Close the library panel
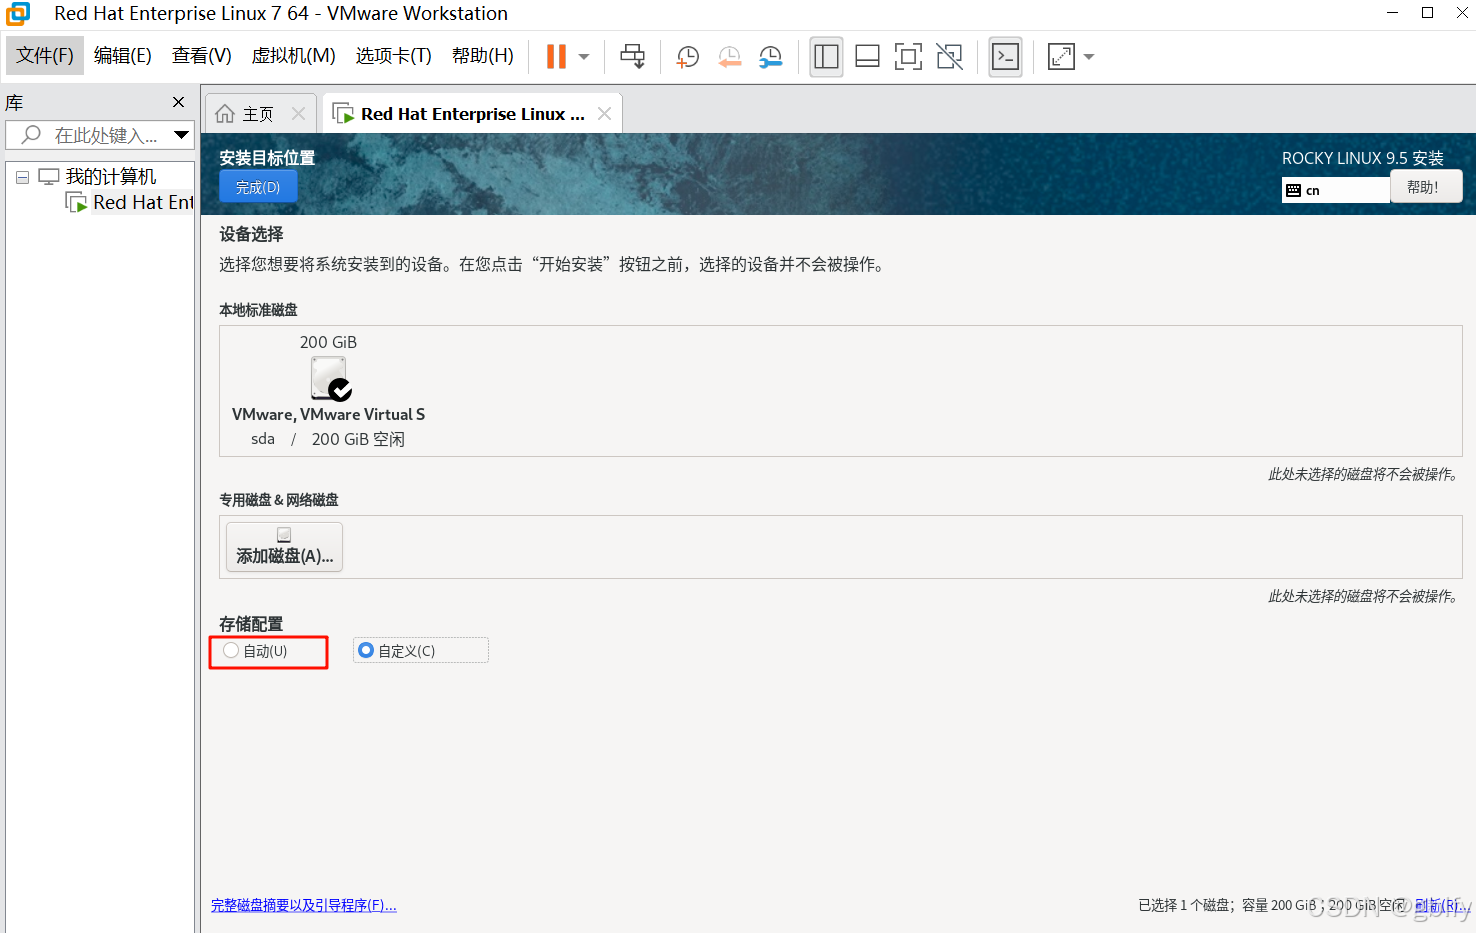Image resolution: width=1476 pixels, height=933 pixels. pyautogui.click(x=178, y=102)
